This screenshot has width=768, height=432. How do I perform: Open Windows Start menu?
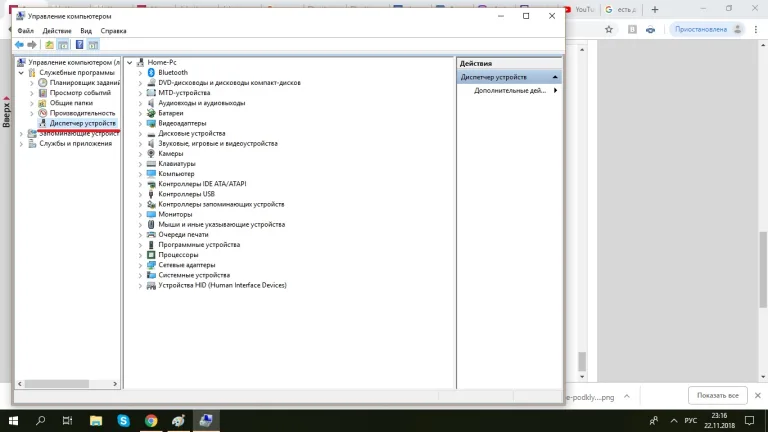(x=13, y=421)
